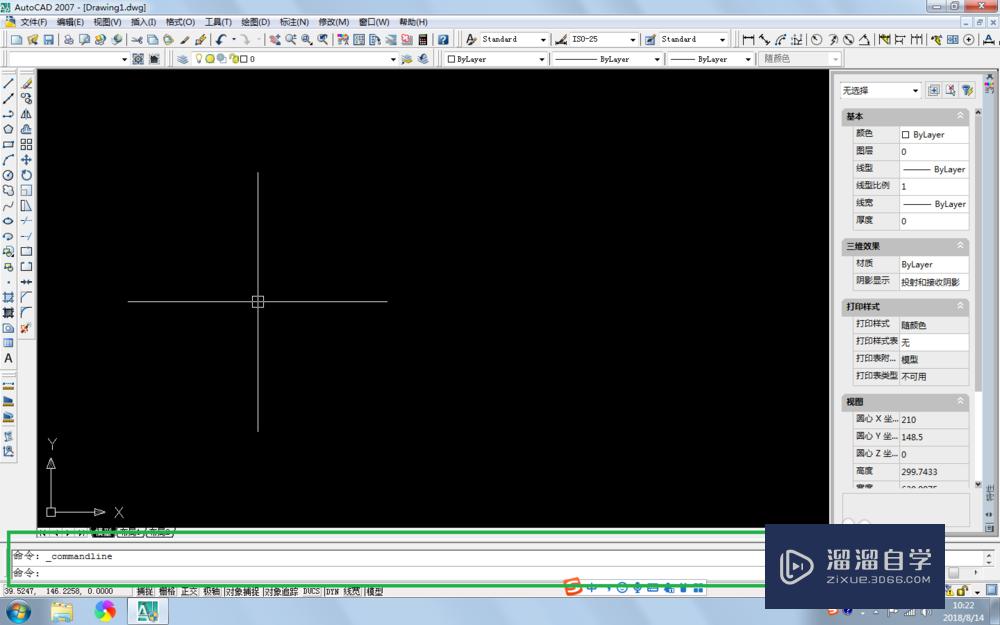Toggle 正交 (Ortho) mode in status bar
Image resolution: width=1000 pixels, height=625 pixels.
click(189, 592)
